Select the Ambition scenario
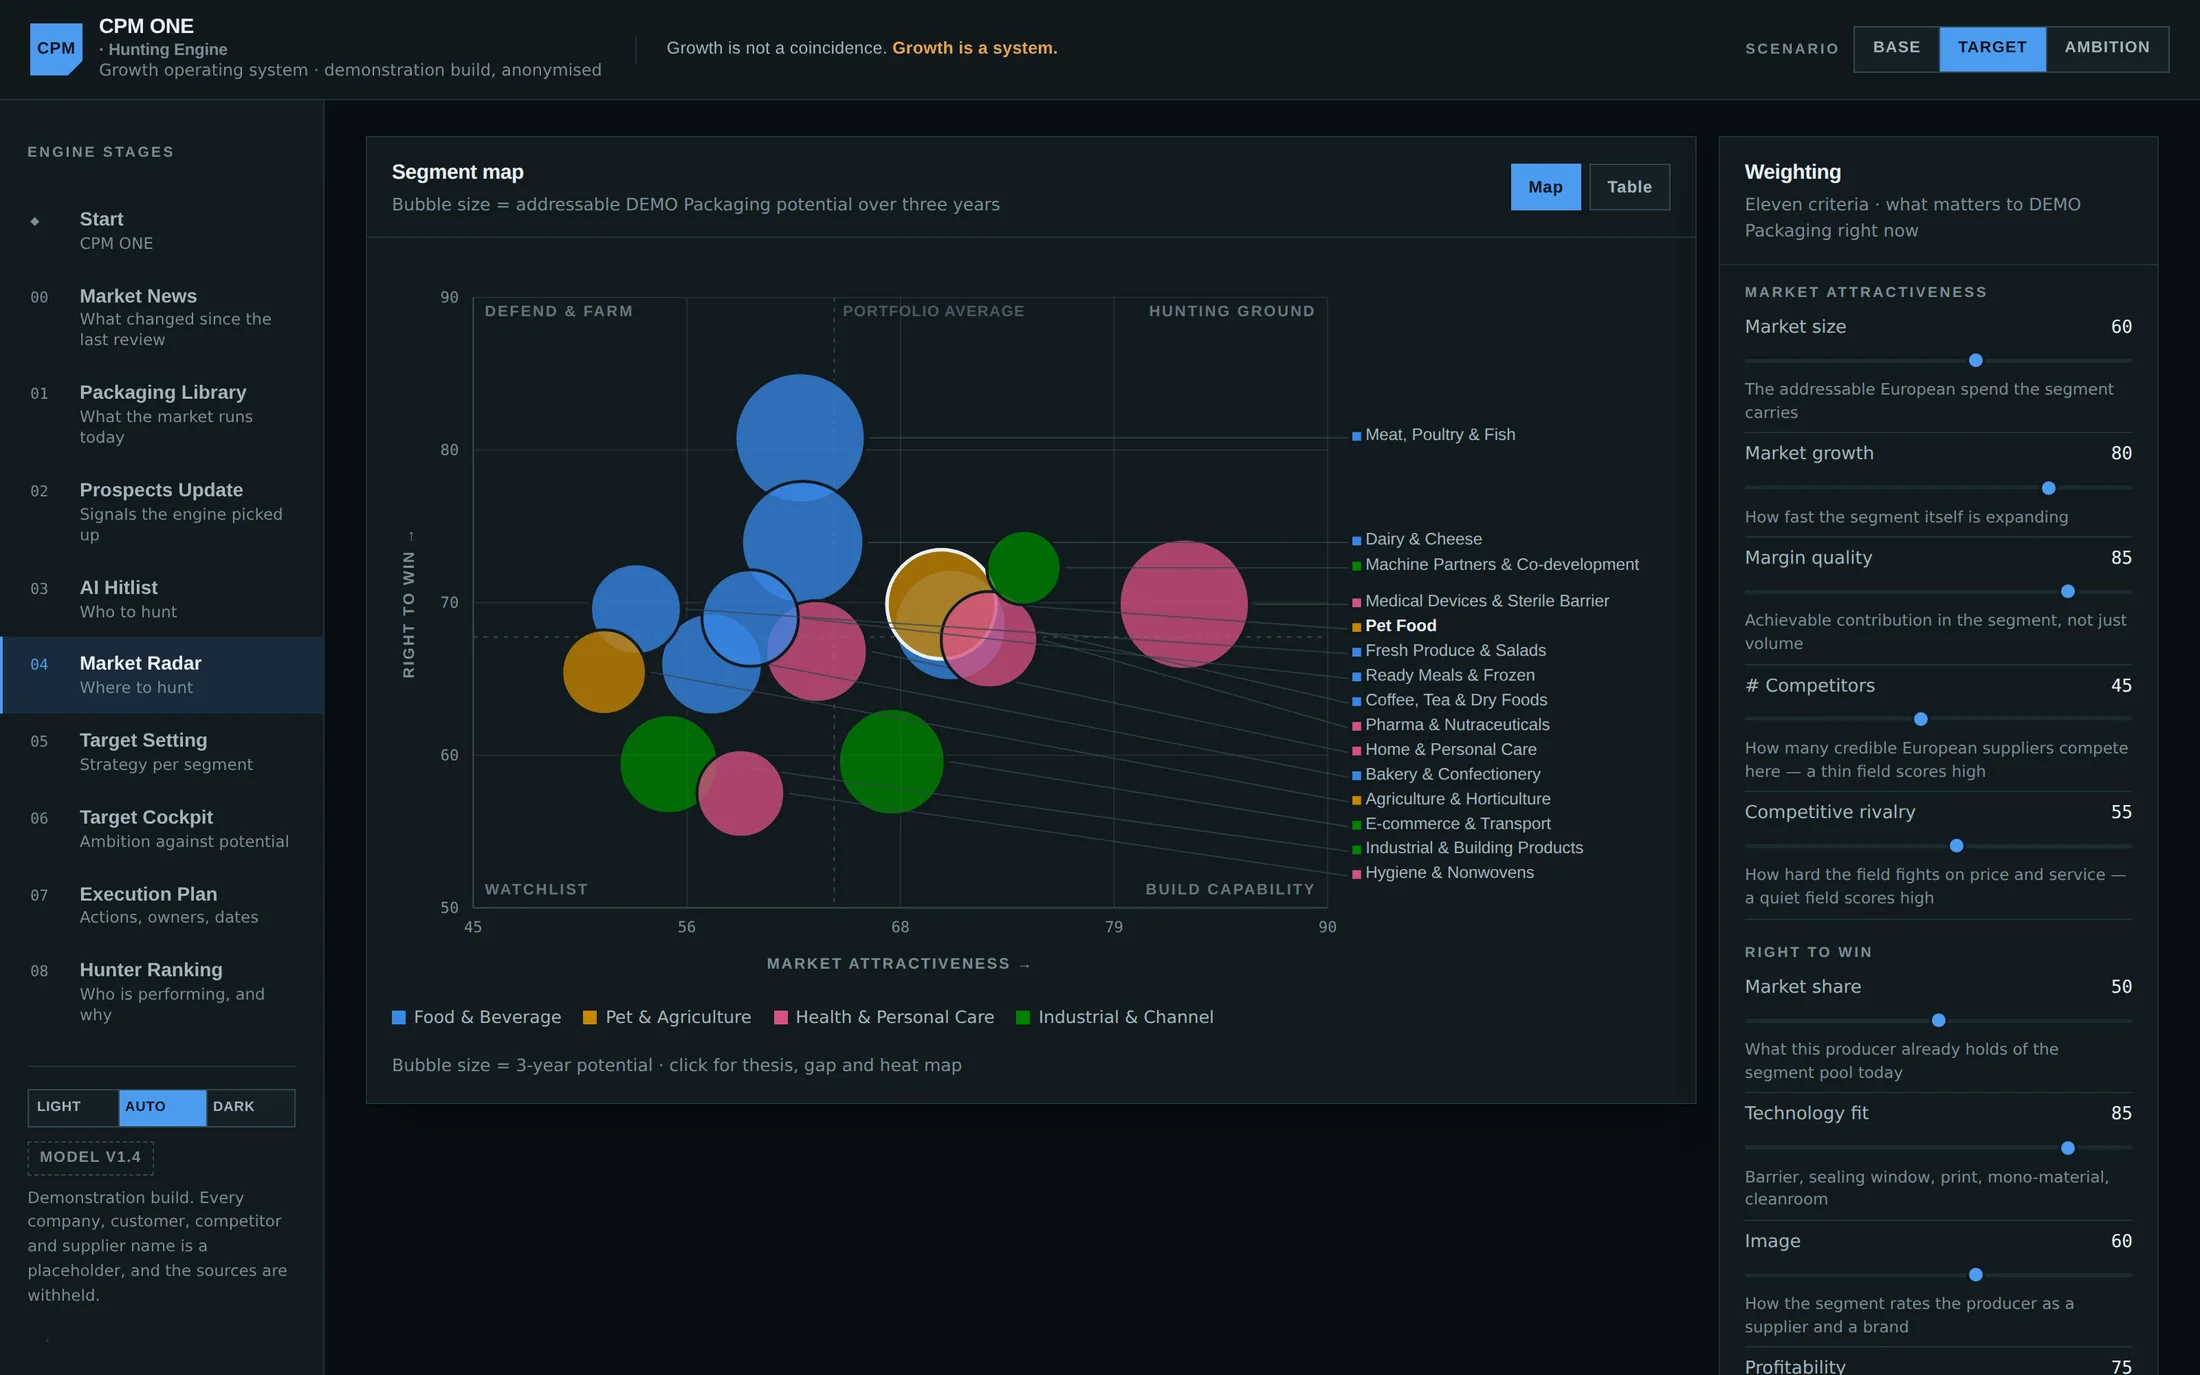This screenshot has height=1375, width=2200. coord(2107,48)
